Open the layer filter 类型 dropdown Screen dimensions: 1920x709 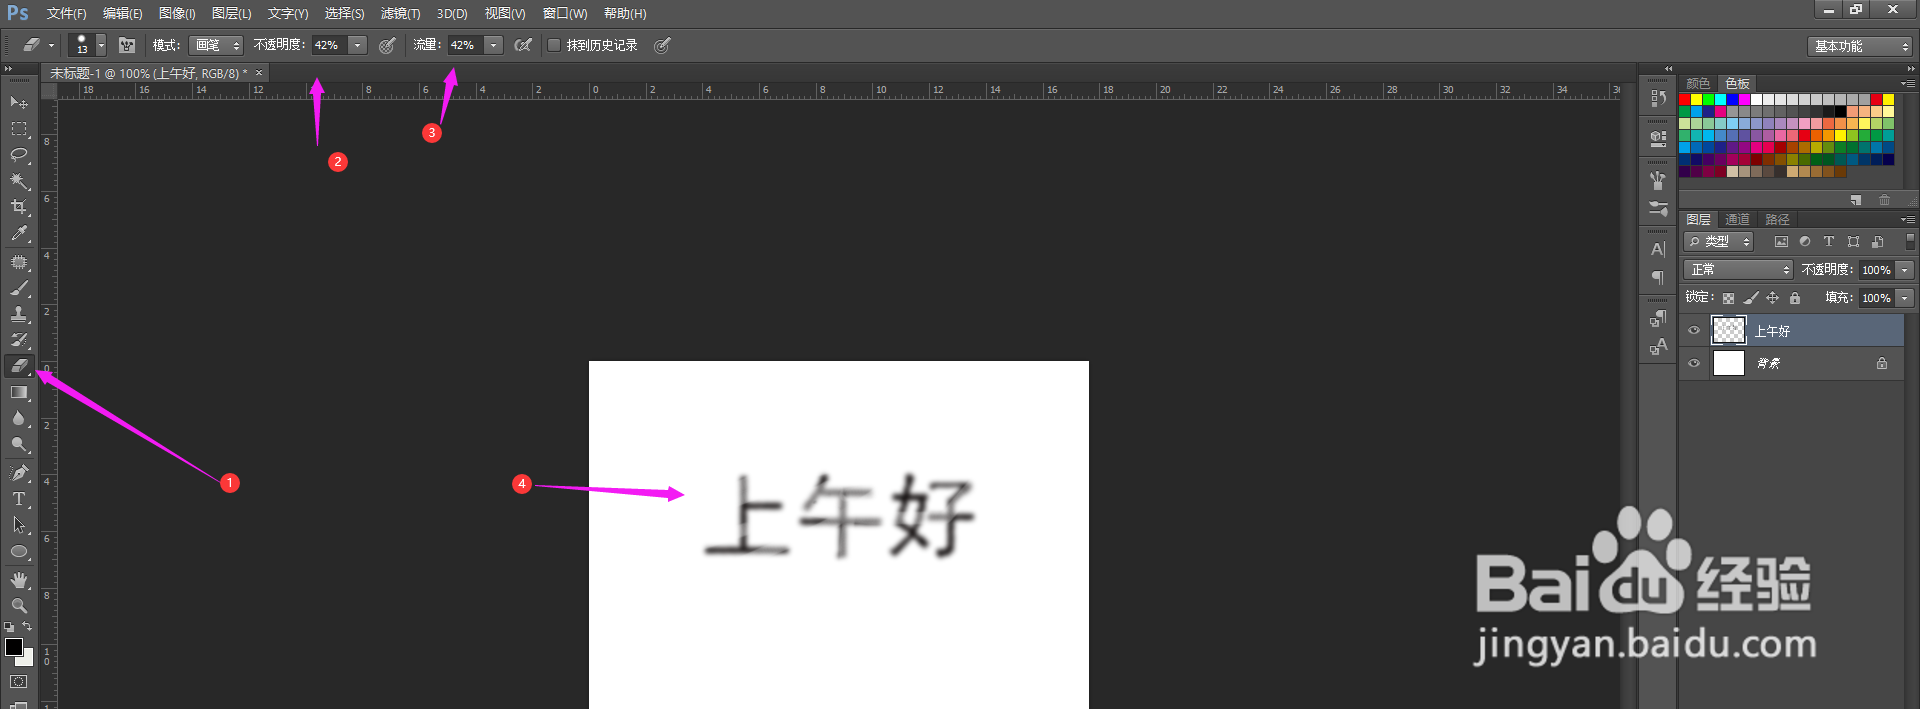tap(1719, 242)
